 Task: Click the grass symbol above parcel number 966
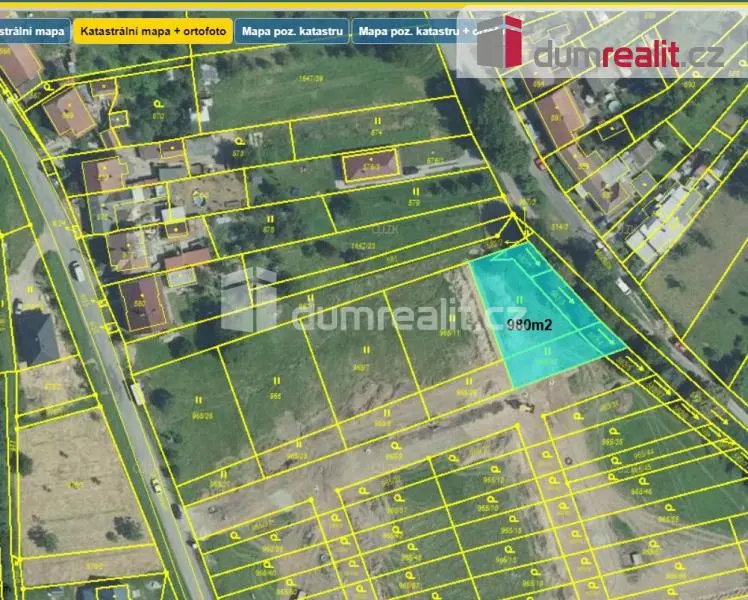pos(276,381)
